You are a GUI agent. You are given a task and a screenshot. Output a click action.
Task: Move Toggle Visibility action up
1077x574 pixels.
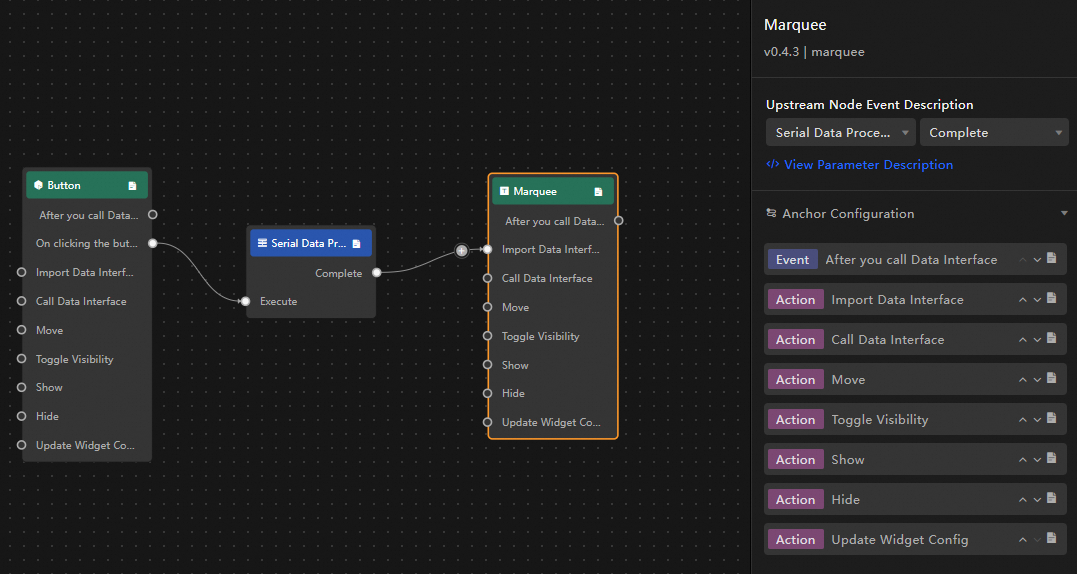coord(1023,420)
